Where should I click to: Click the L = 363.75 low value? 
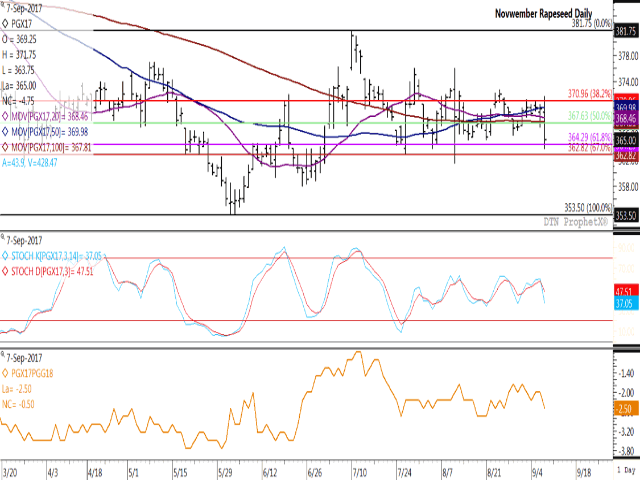(18, 70)
